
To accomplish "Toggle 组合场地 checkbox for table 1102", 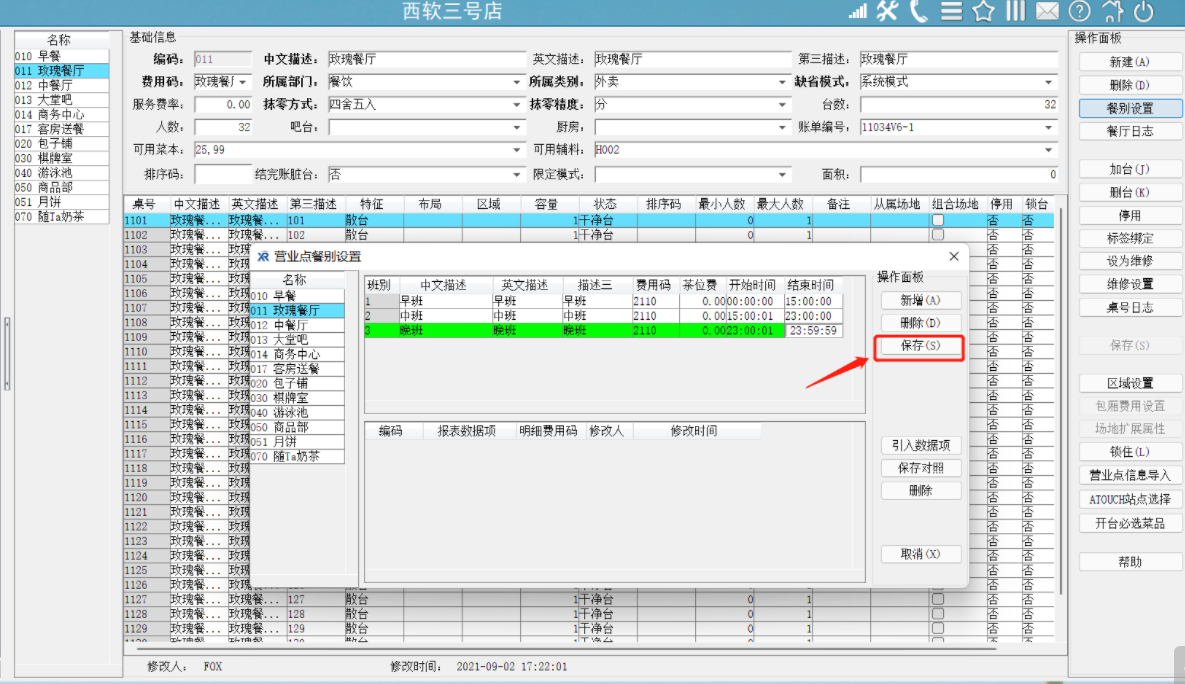I will [x=938, y=235].
